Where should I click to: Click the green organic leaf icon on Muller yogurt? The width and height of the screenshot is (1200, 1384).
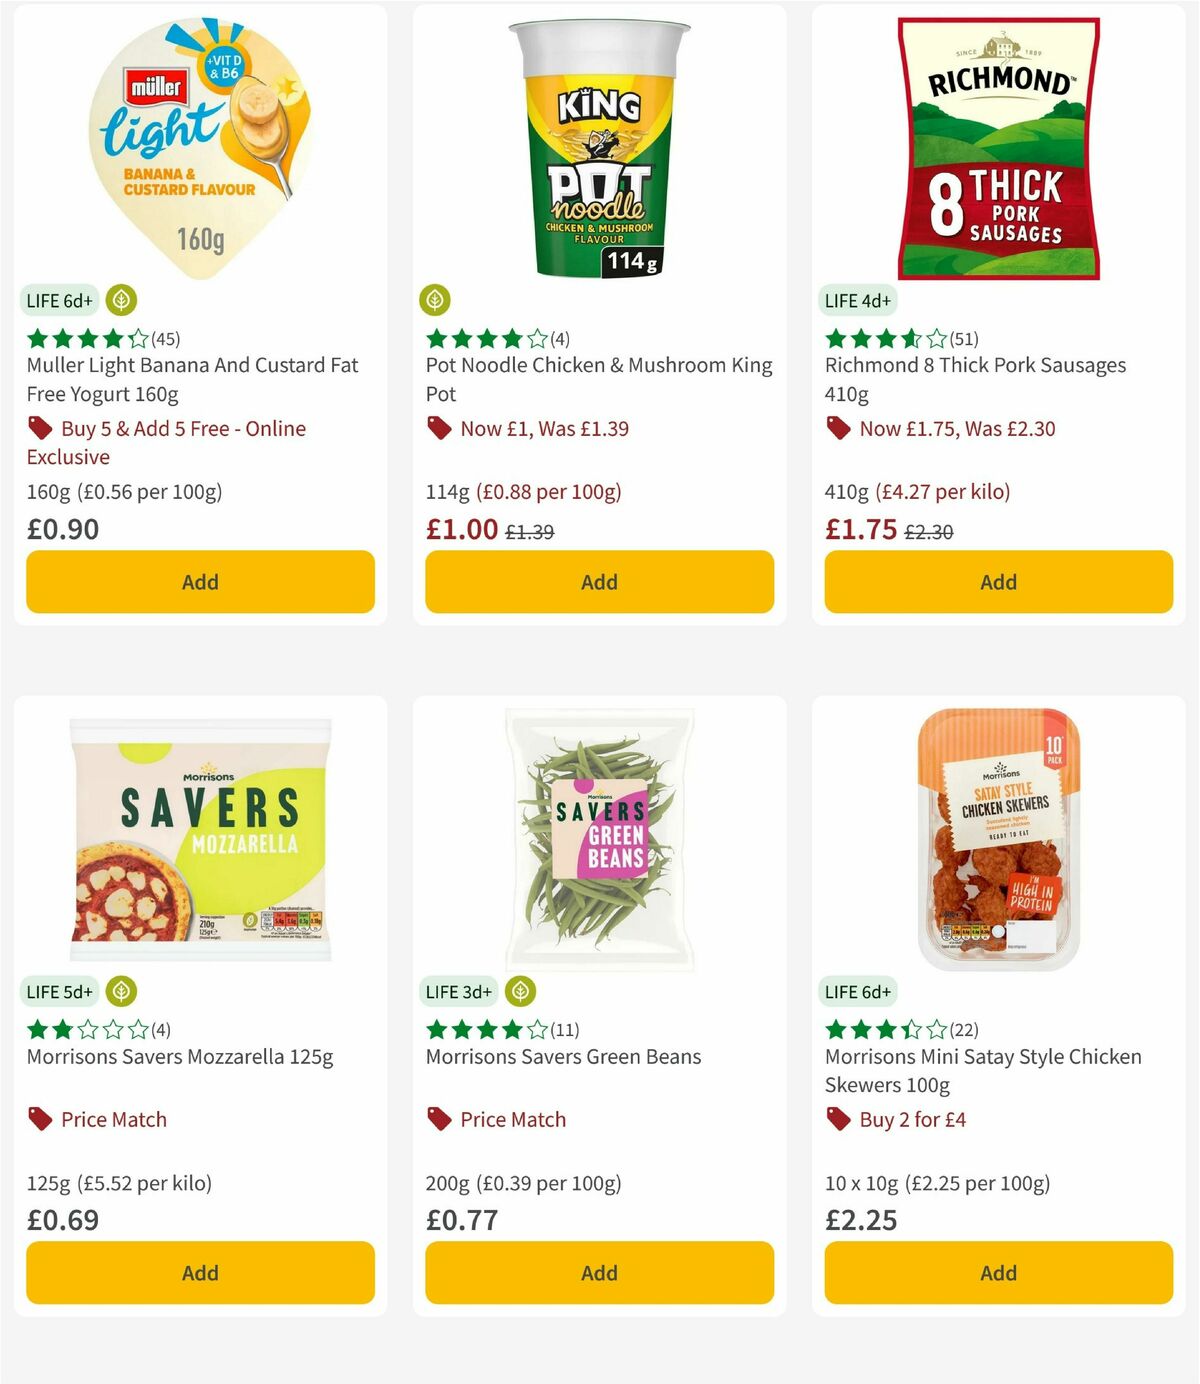point(122,300)
